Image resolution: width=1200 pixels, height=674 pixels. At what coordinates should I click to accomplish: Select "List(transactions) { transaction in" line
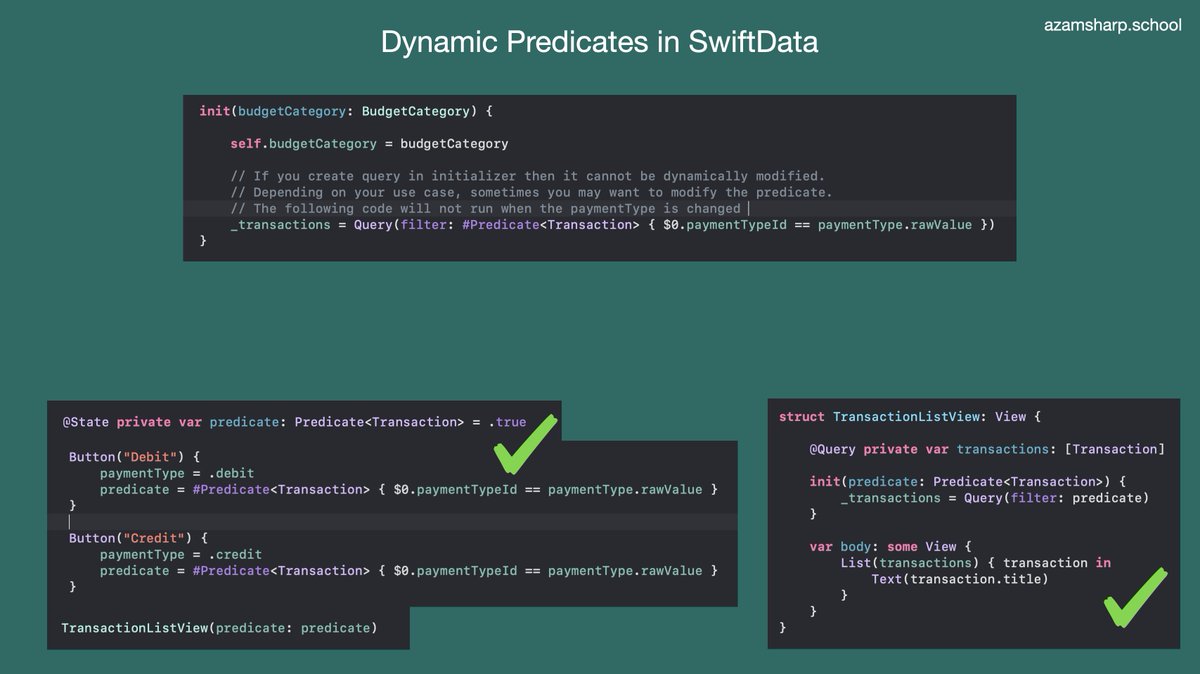coord(975,563)
